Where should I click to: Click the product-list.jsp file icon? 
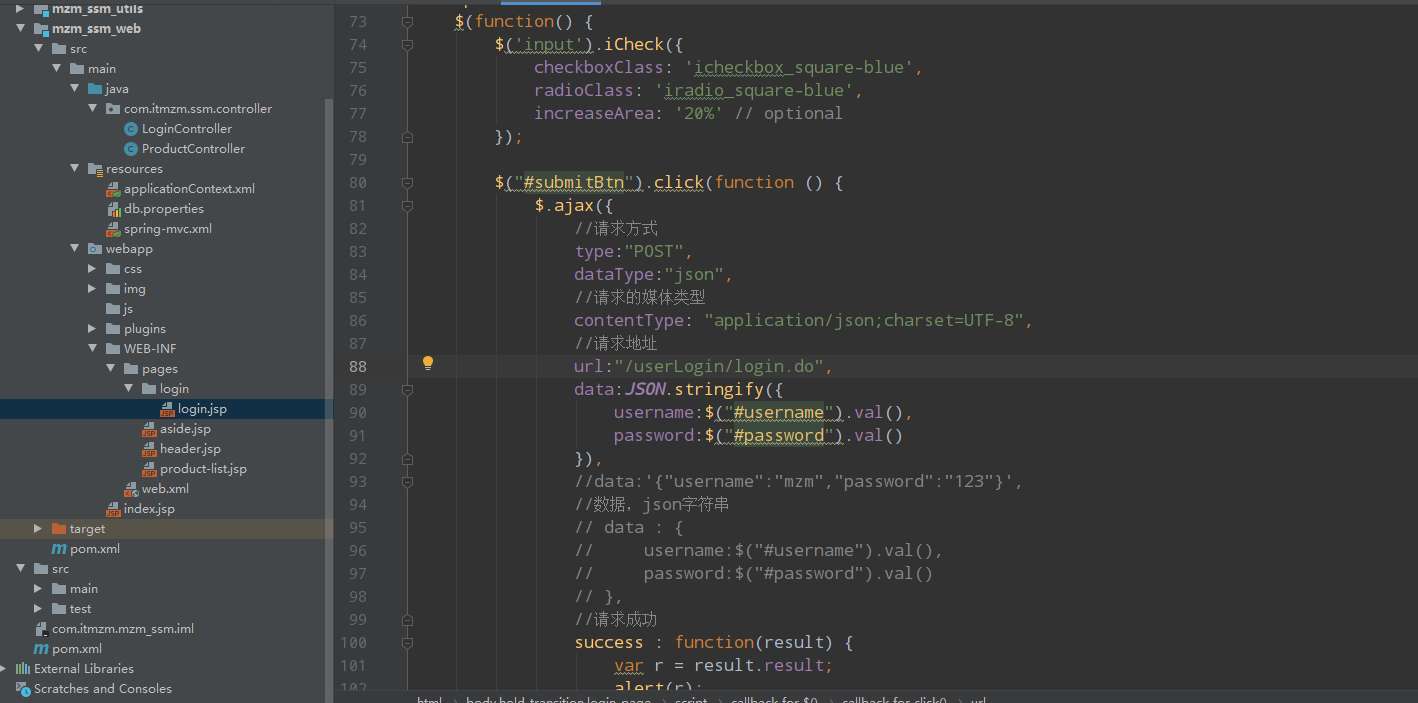point(150,469)
